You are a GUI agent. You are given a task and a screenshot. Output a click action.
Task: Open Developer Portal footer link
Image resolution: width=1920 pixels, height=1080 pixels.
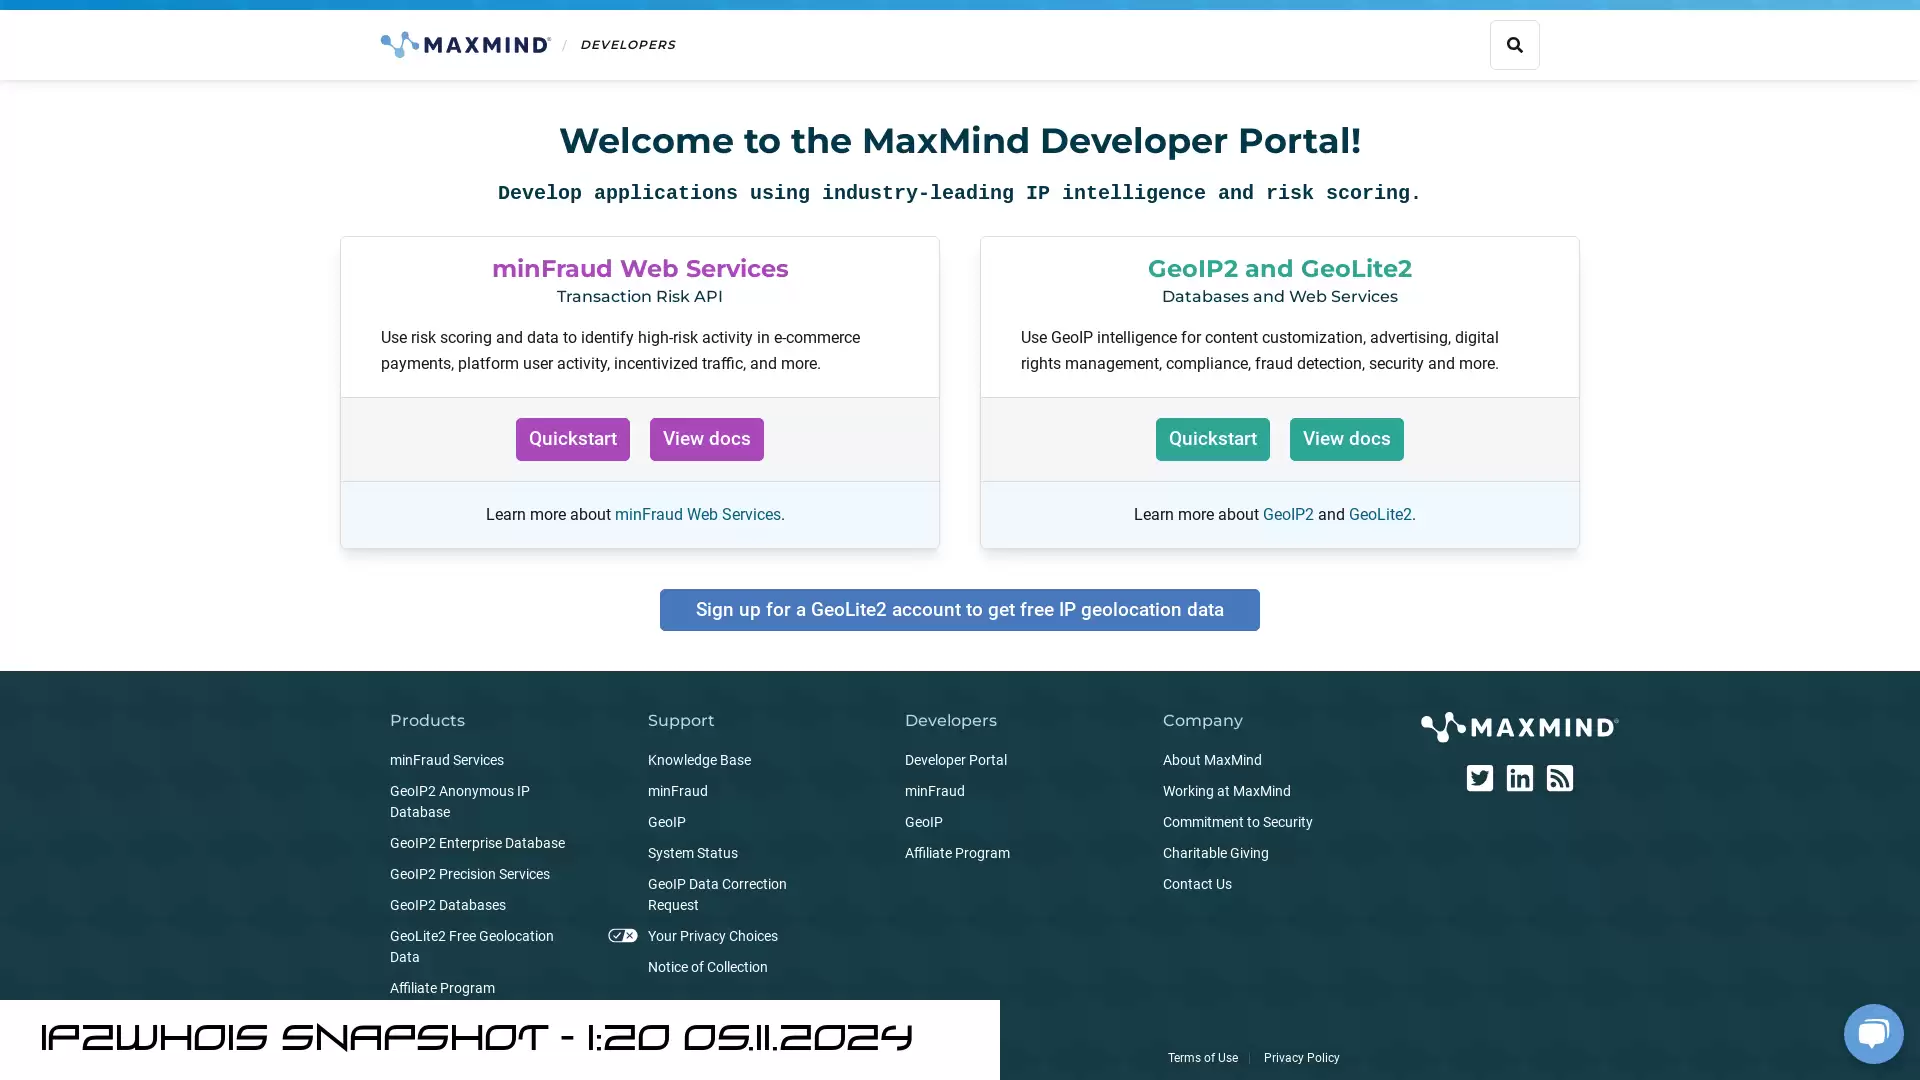click(x=955, y=760)
